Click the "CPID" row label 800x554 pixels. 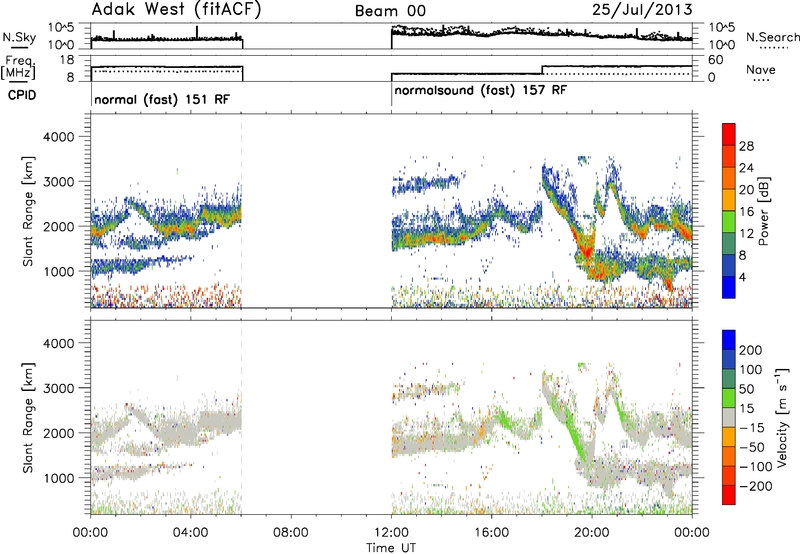point(22,95)
